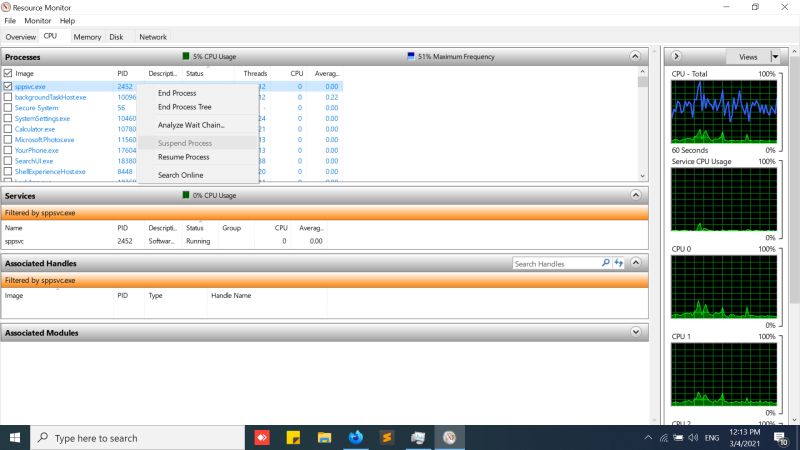Collapse the Associated Handles section
800x450 pixels.
point(636,263)
